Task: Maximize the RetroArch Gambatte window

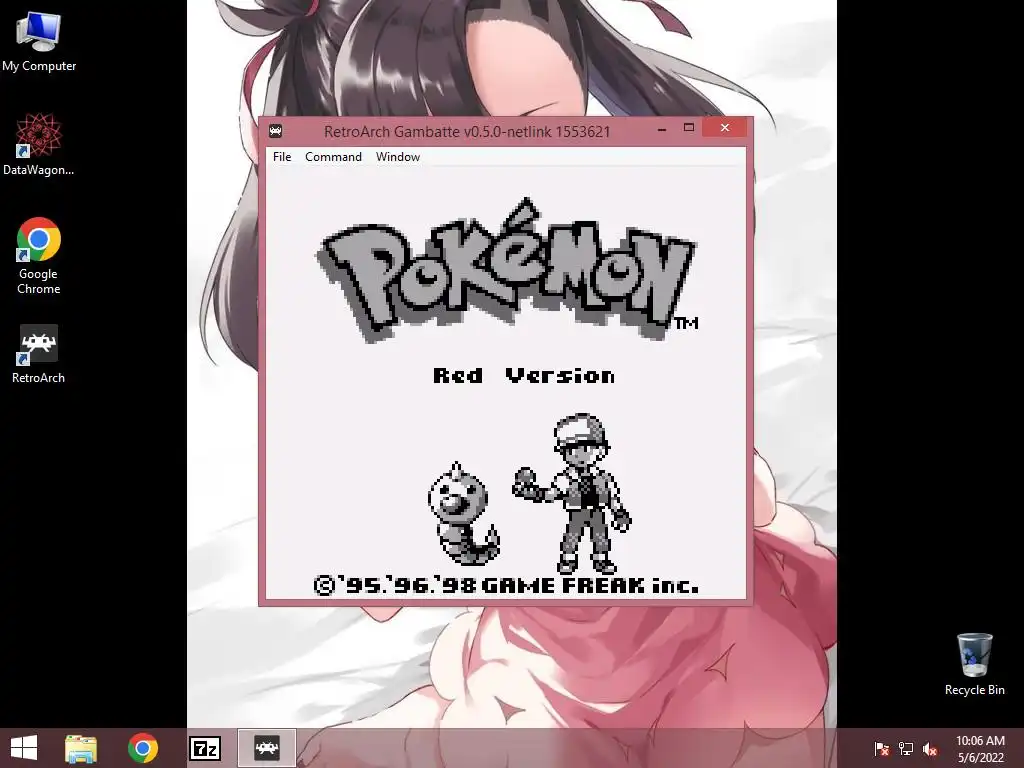Action: click(x=688, y=128)
